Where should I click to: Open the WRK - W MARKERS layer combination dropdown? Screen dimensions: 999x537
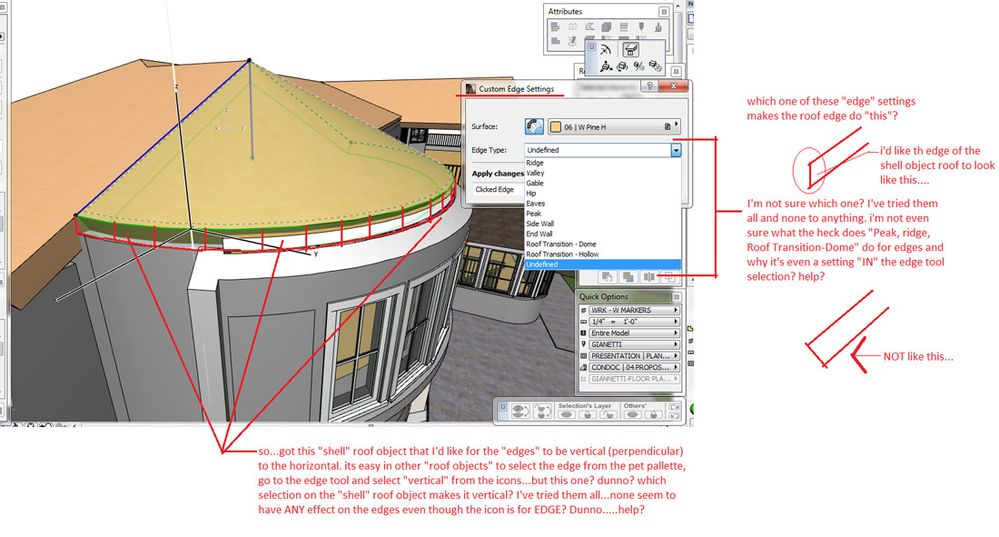(x=634, y=310)
